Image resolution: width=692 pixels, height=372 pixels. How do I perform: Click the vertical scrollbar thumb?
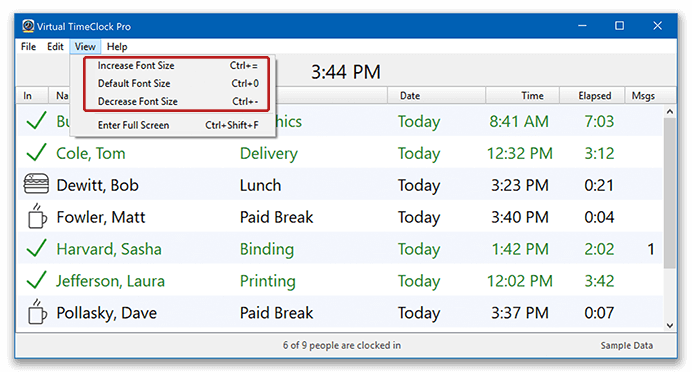[670, 193]
